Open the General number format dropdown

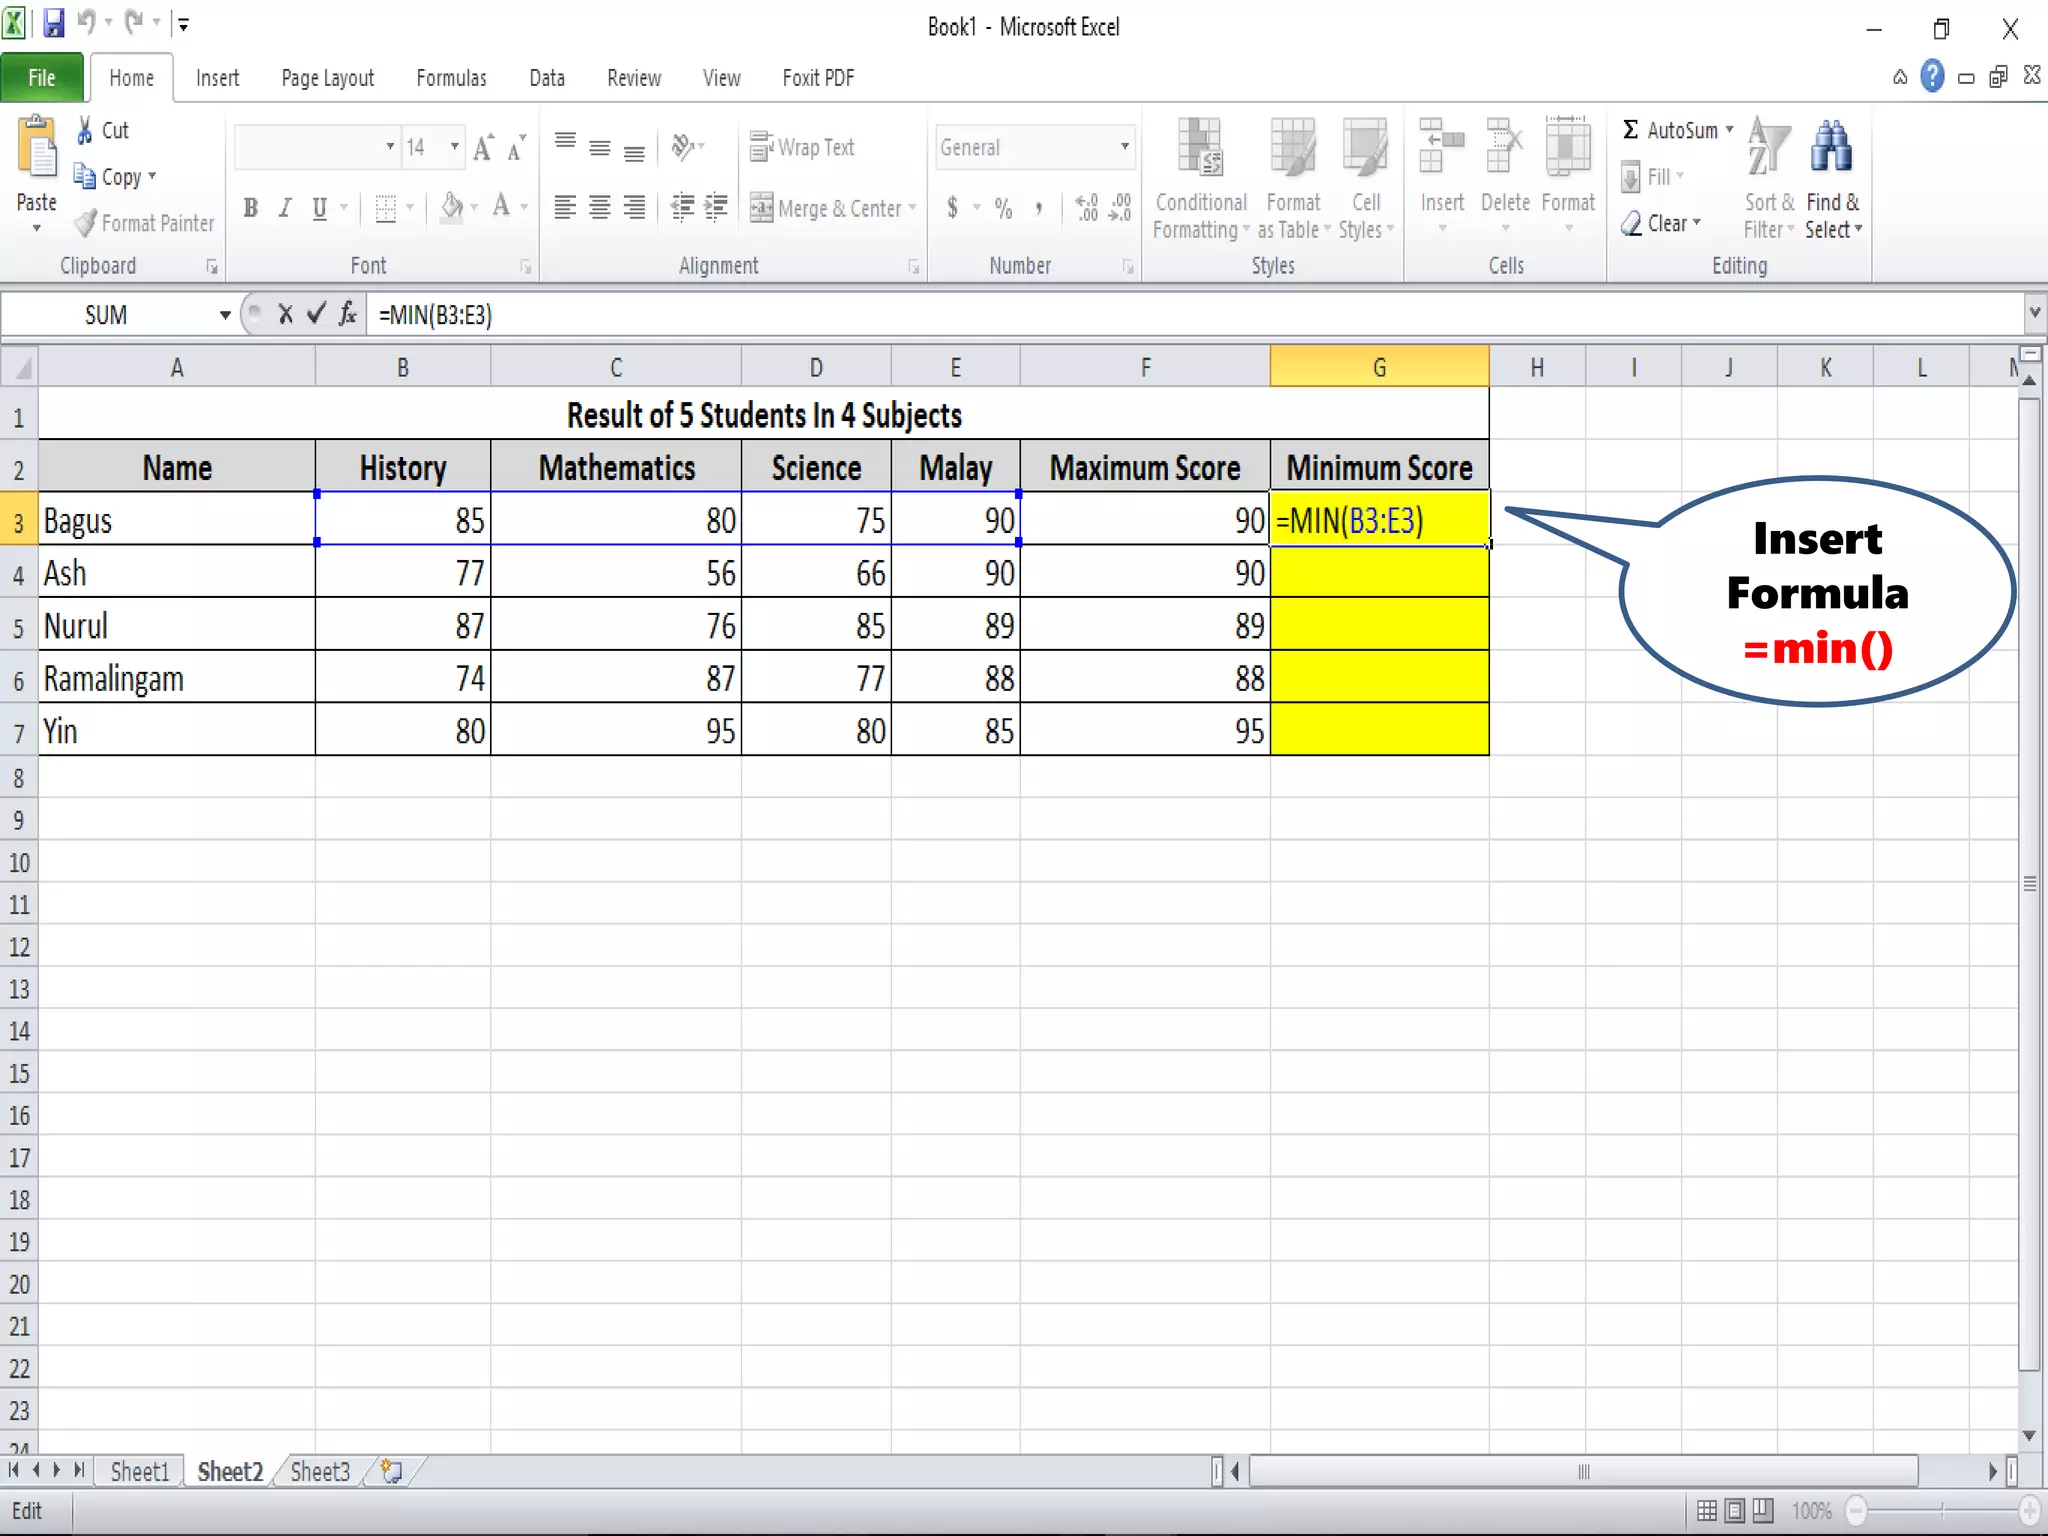click(1125, 147)
